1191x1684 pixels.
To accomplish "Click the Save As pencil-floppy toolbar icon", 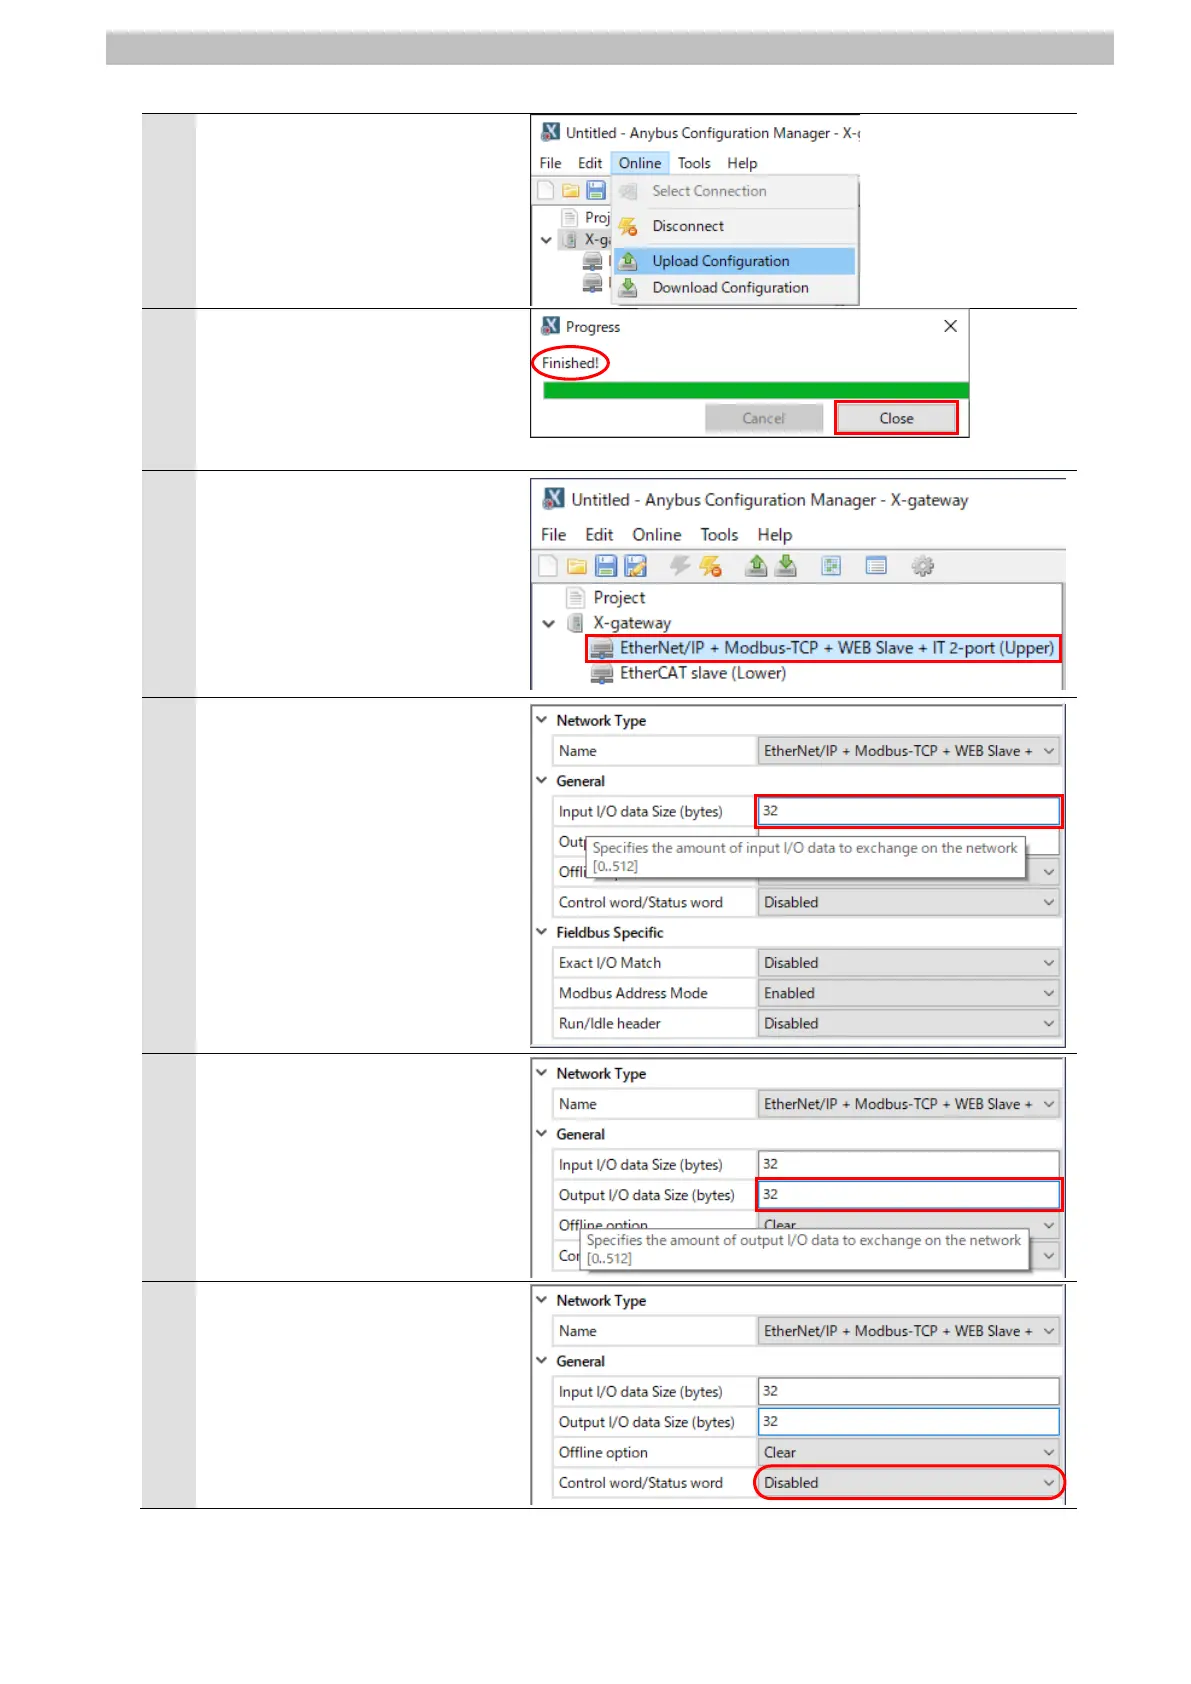I will coord(636,566).
